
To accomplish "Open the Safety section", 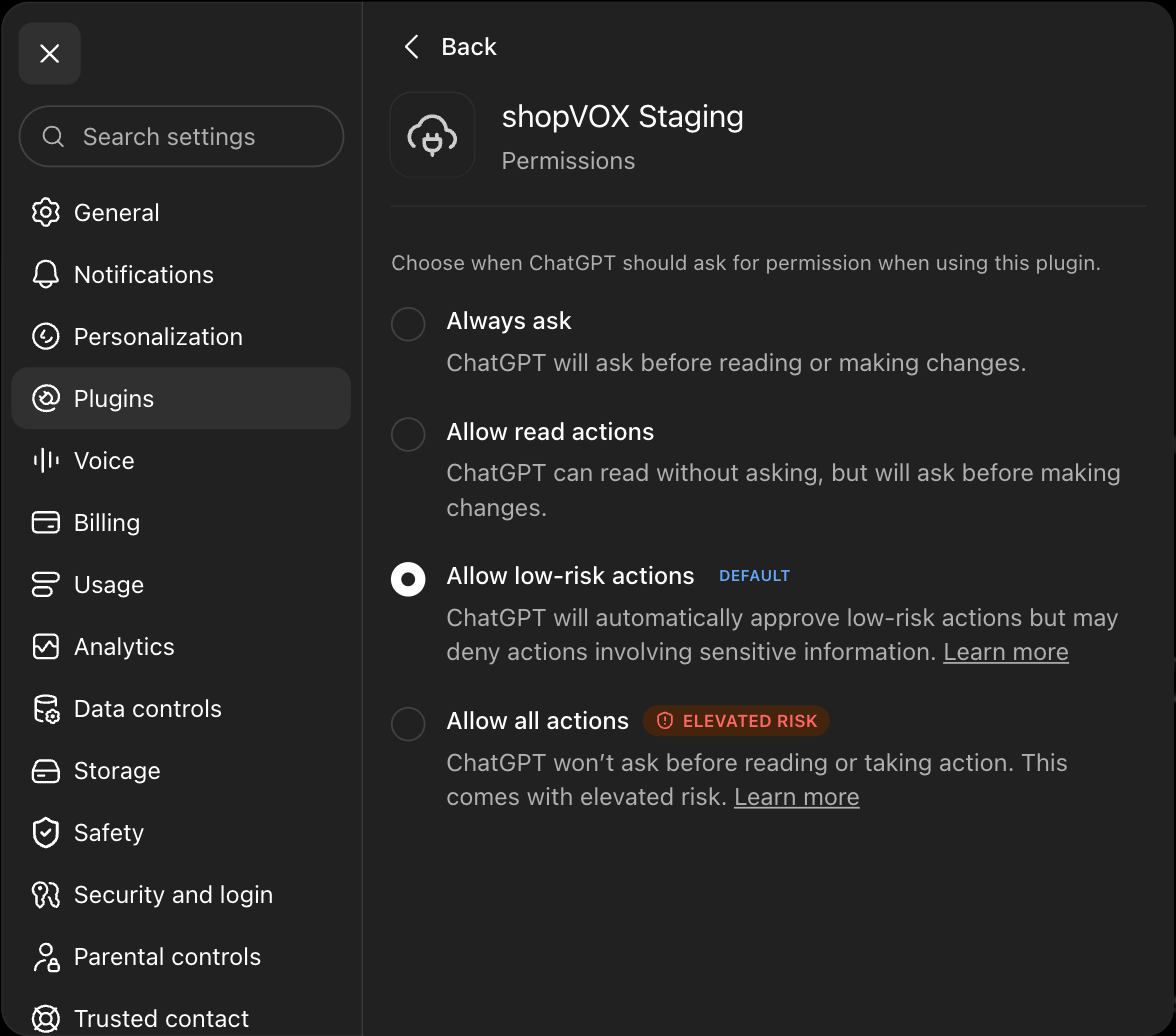I will coord(182,833).
